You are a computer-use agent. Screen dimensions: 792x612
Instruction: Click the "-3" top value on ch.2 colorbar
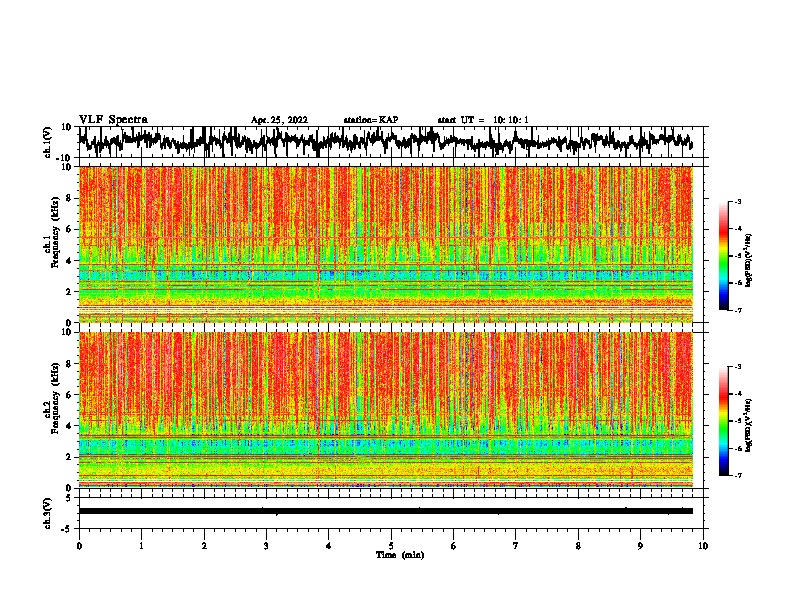[x=738, y=367]
